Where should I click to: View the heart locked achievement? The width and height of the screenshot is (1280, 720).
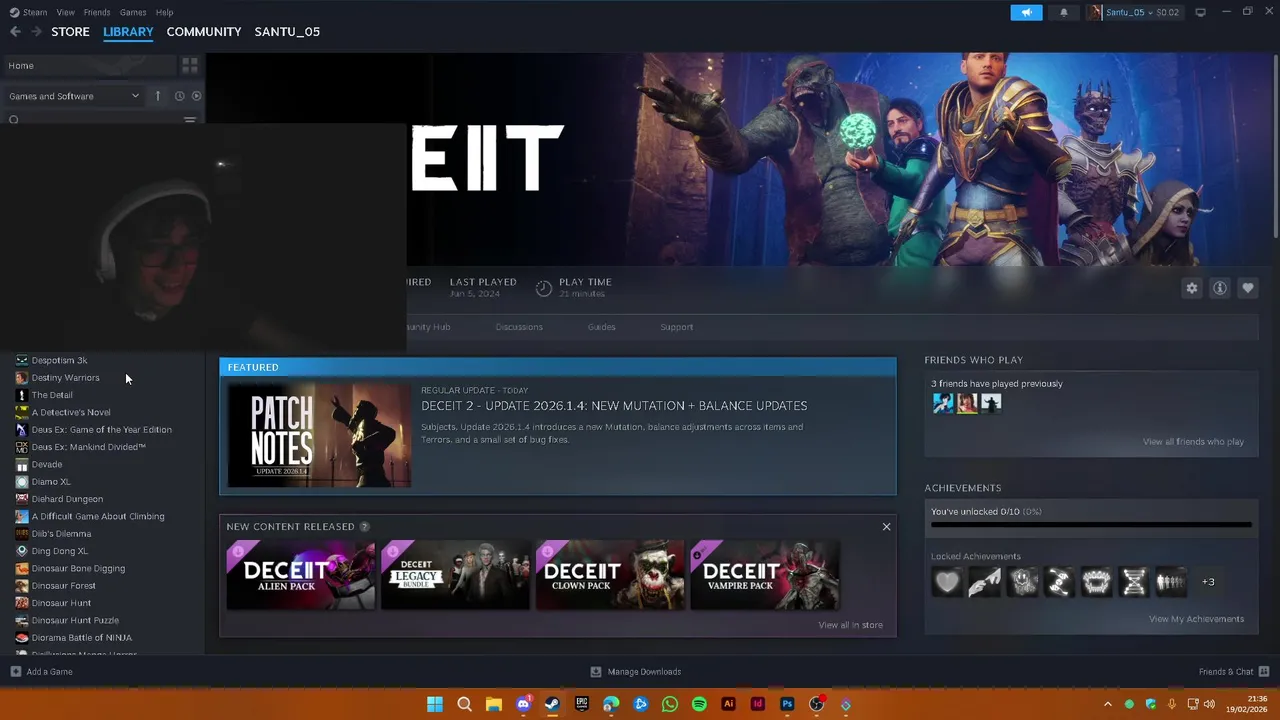pyautogui.click(x=947, y=581)
